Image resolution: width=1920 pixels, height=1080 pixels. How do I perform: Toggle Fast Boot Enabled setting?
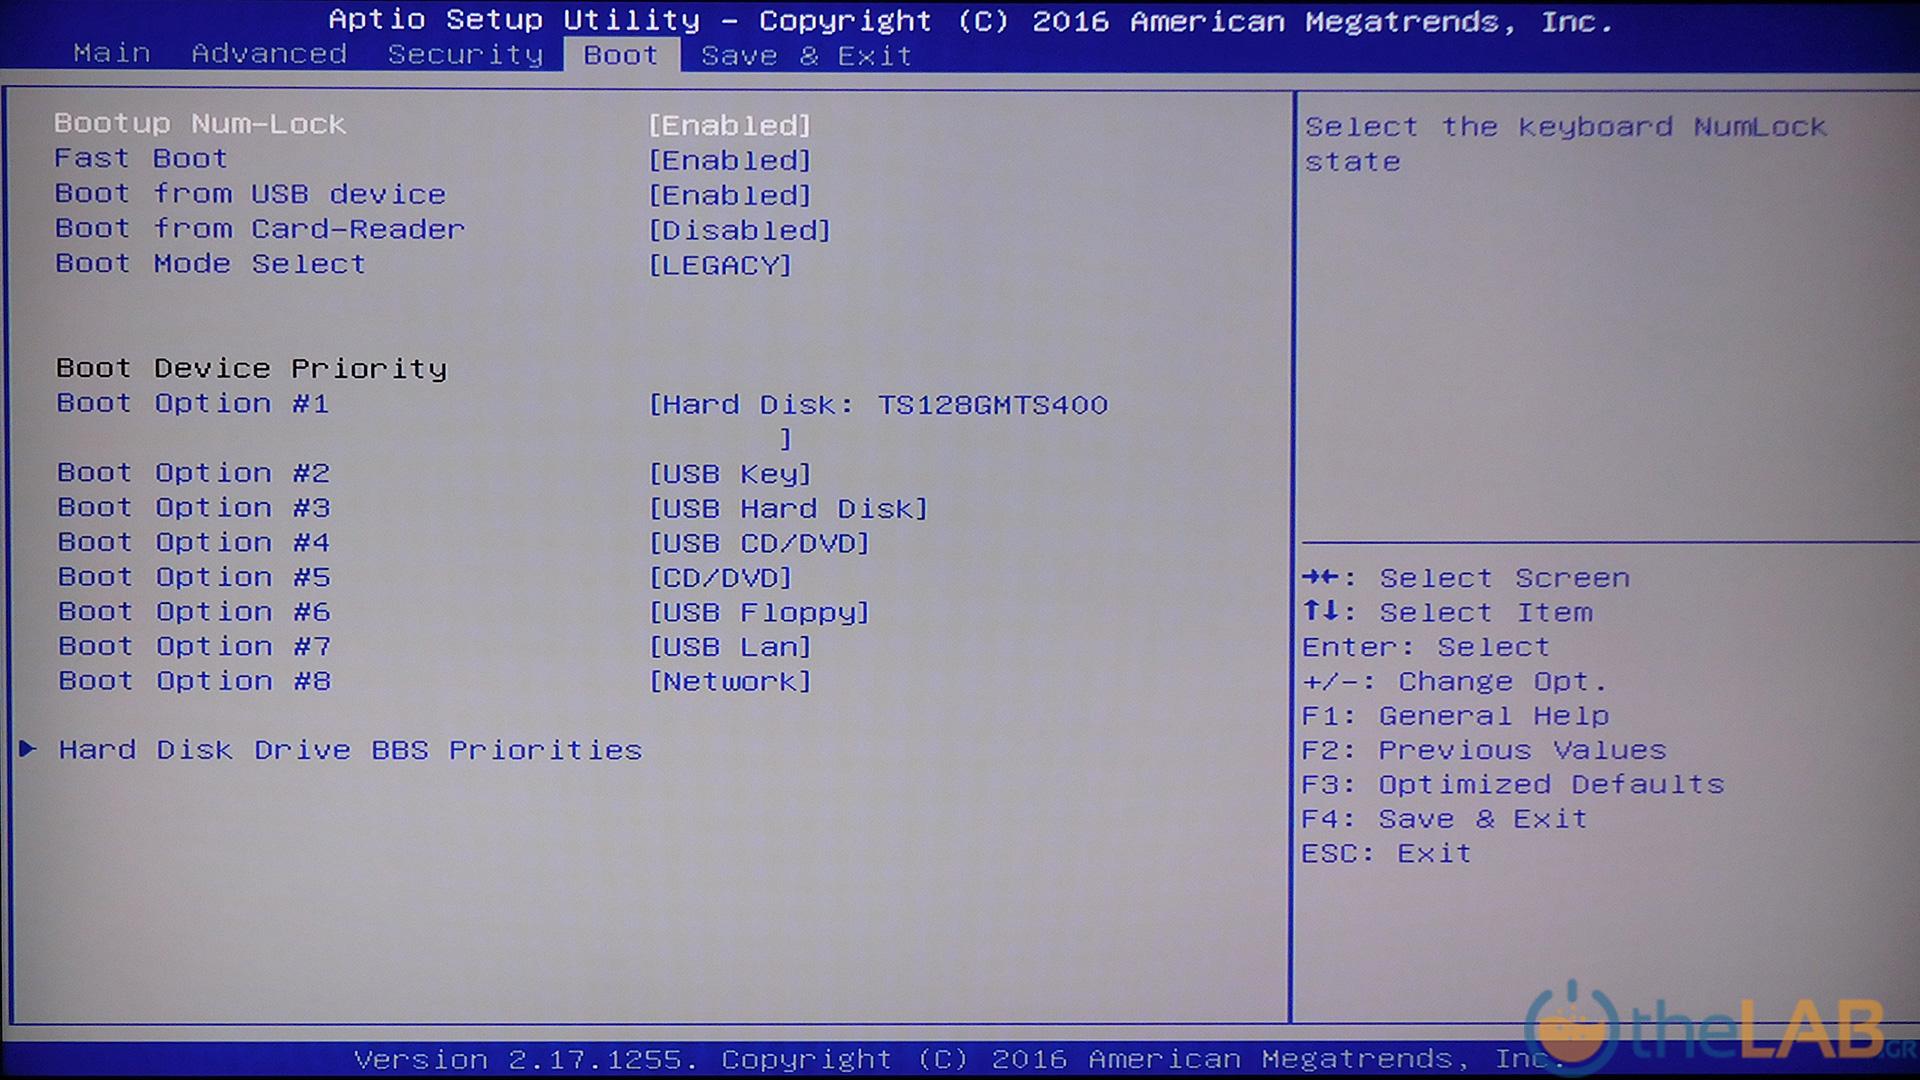point(729,160)
